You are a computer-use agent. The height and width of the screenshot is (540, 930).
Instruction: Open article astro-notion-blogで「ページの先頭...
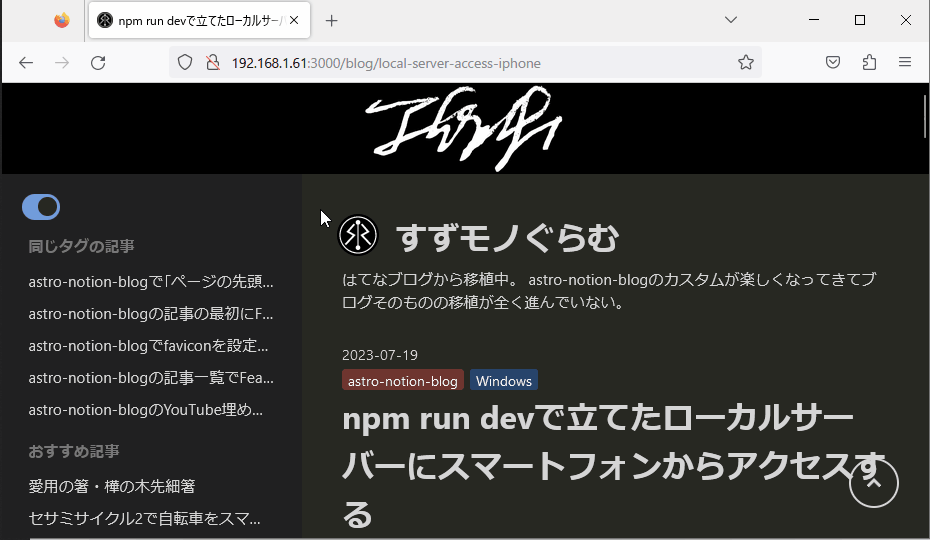(151, 281)
